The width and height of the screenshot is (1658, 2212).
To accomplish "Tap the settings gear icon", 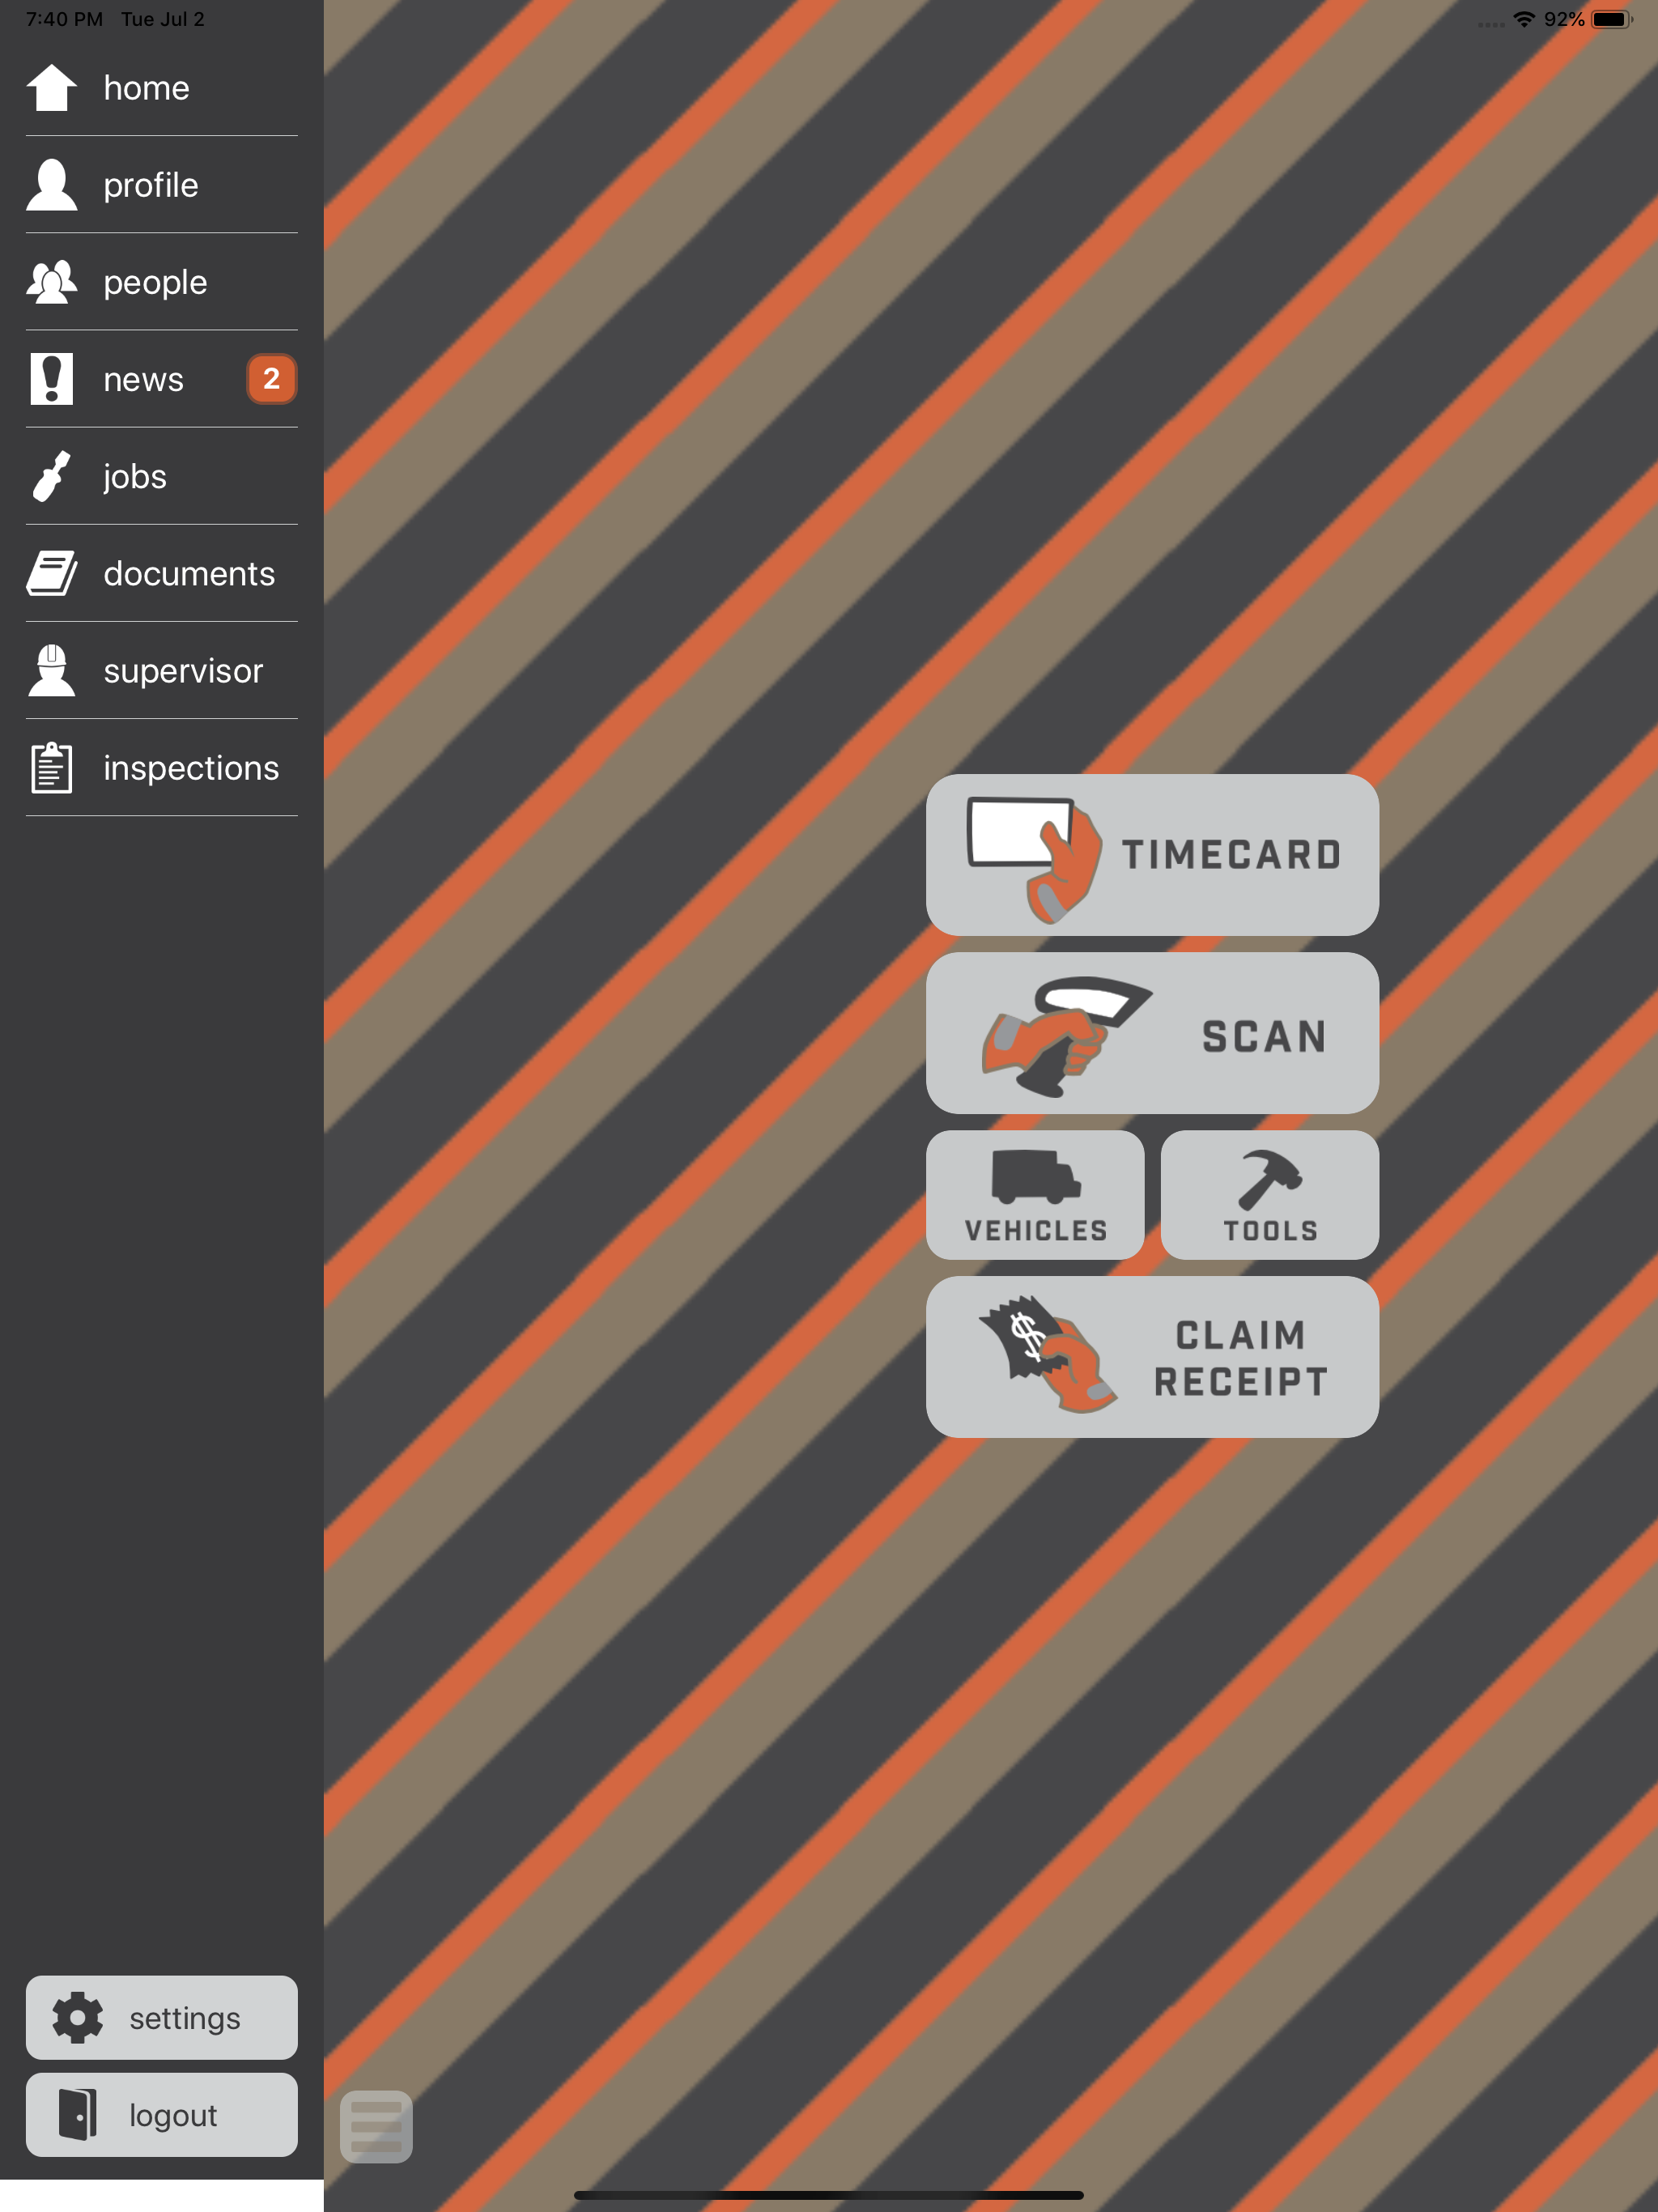I will [78, 2017].
